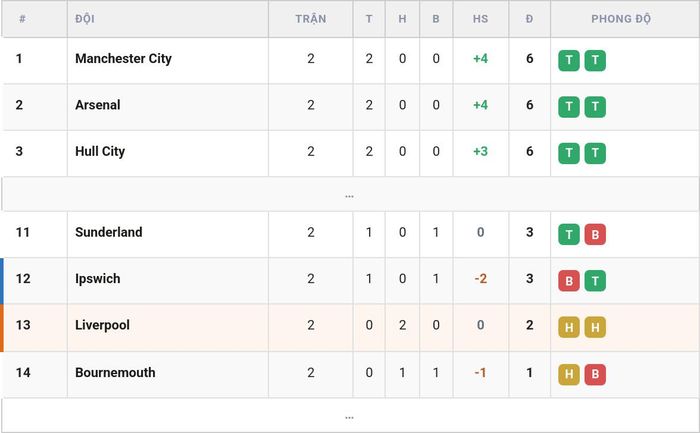Click Bournemouth's red B form badge
The image size is (700, 433).
[x=595, y=374]
